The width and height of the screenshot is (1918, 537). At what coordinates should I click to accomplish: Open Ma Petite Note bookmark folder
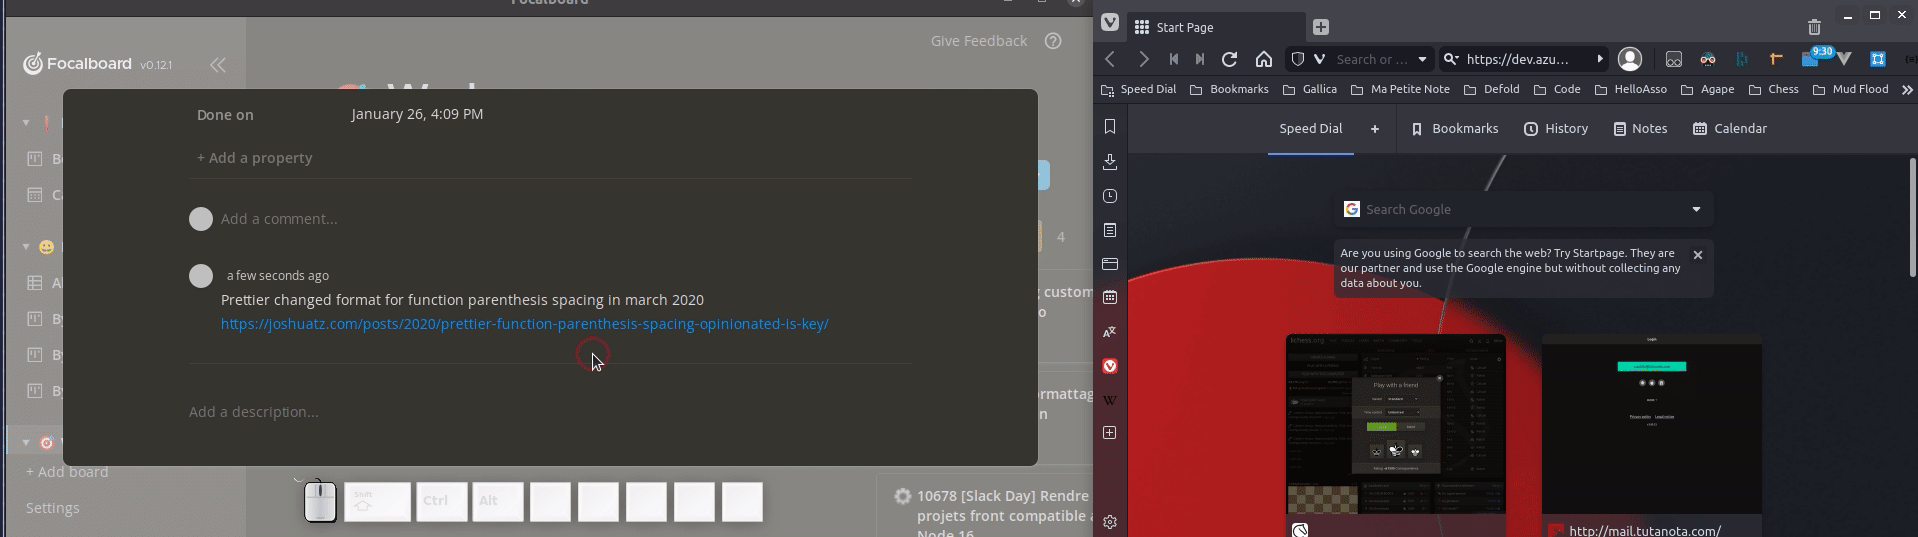click(x=1400, y=89)
